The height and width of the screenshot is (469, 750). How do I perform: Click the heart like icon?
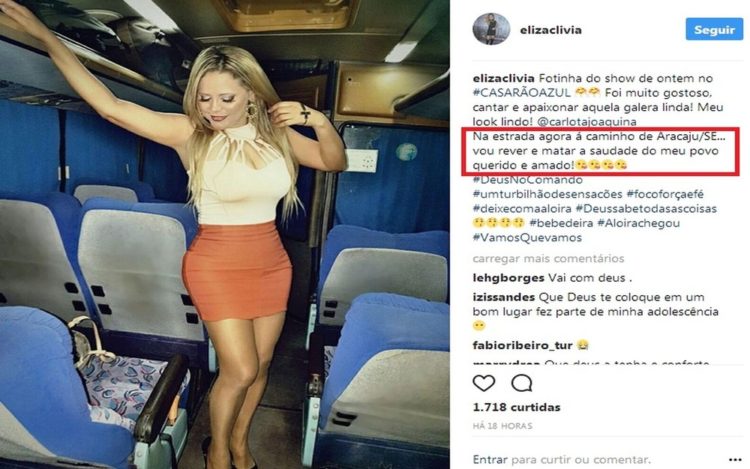pos(484,383)
